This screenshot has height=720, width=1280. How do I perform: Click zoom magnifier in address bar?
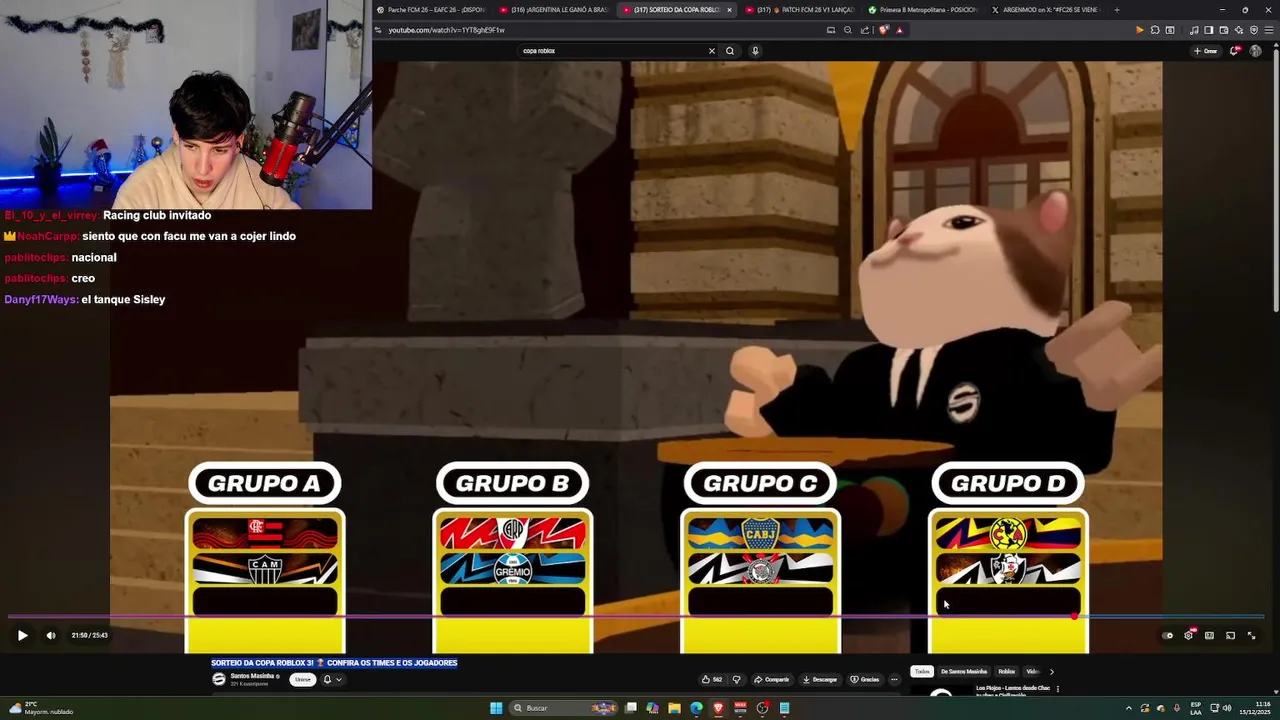click(848, 30)
